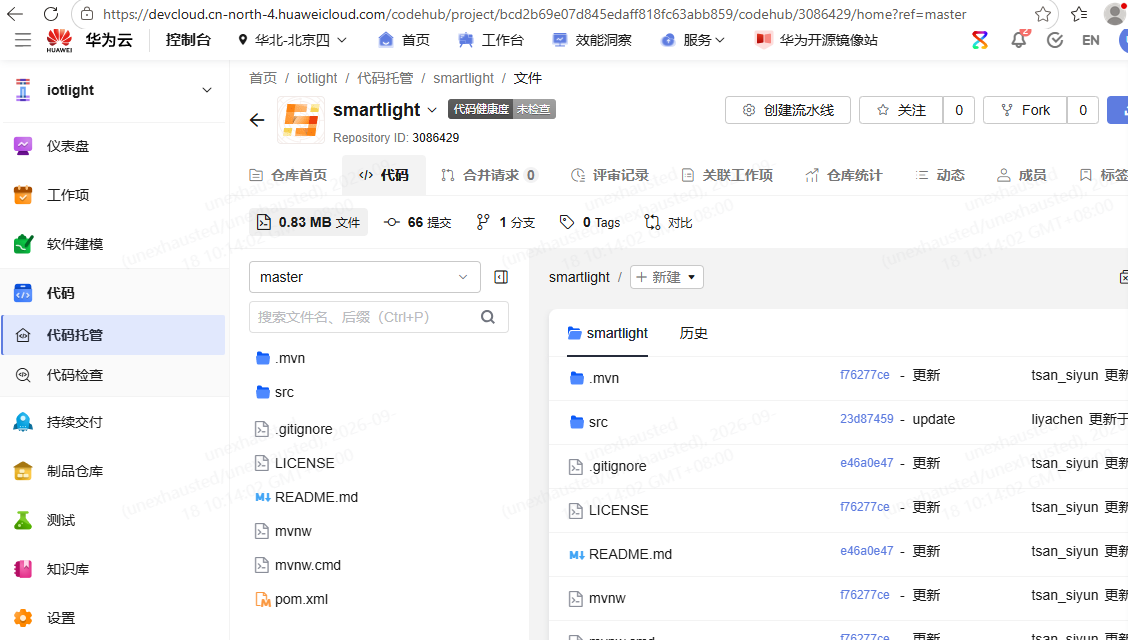
Task: Click the search magnifier icon in file search
Action: [488, 317]
